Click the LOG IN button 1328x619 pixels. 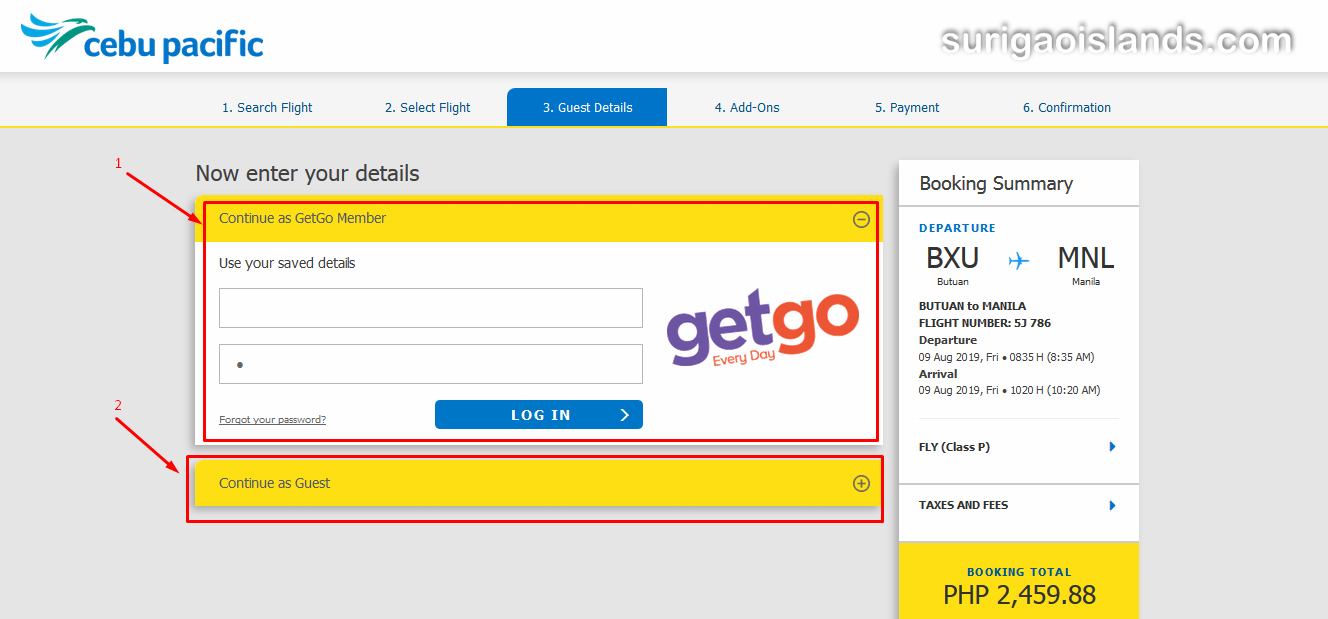click(539, 415)
